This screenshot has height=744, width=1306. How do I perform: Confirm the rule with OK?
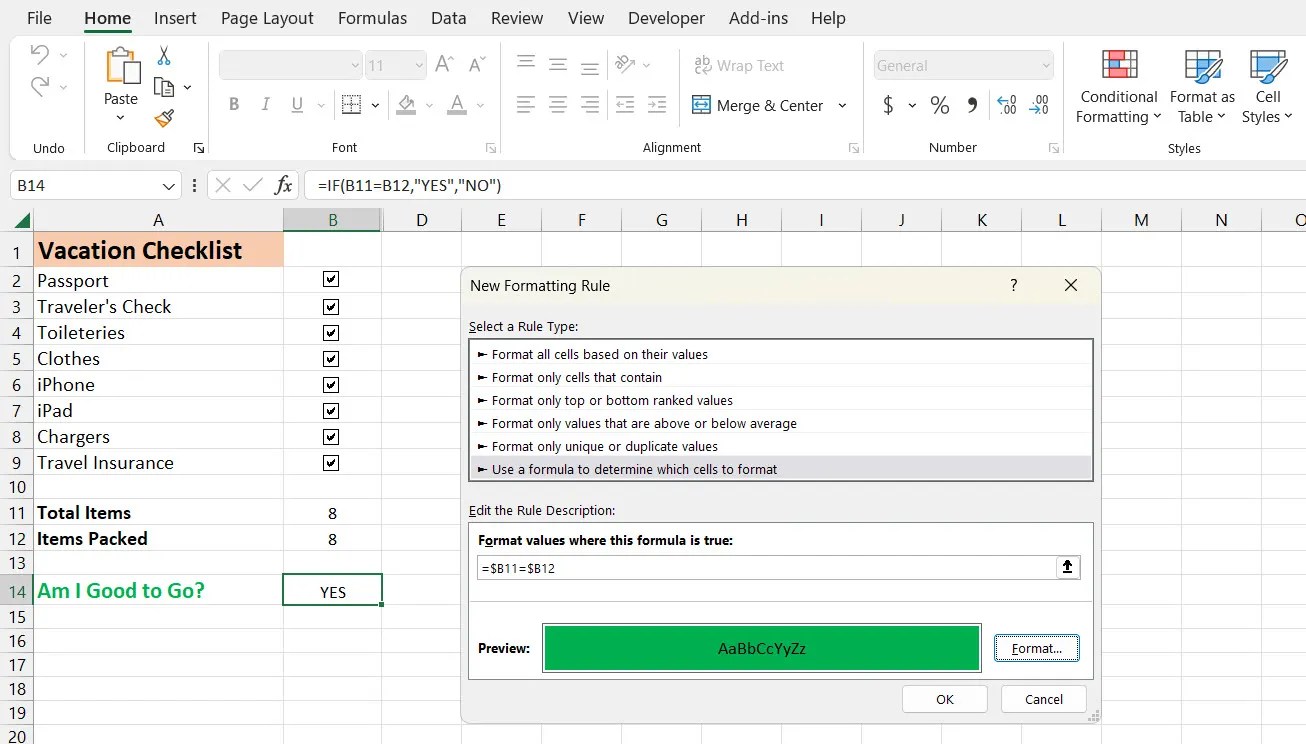[x=943, y=698]
